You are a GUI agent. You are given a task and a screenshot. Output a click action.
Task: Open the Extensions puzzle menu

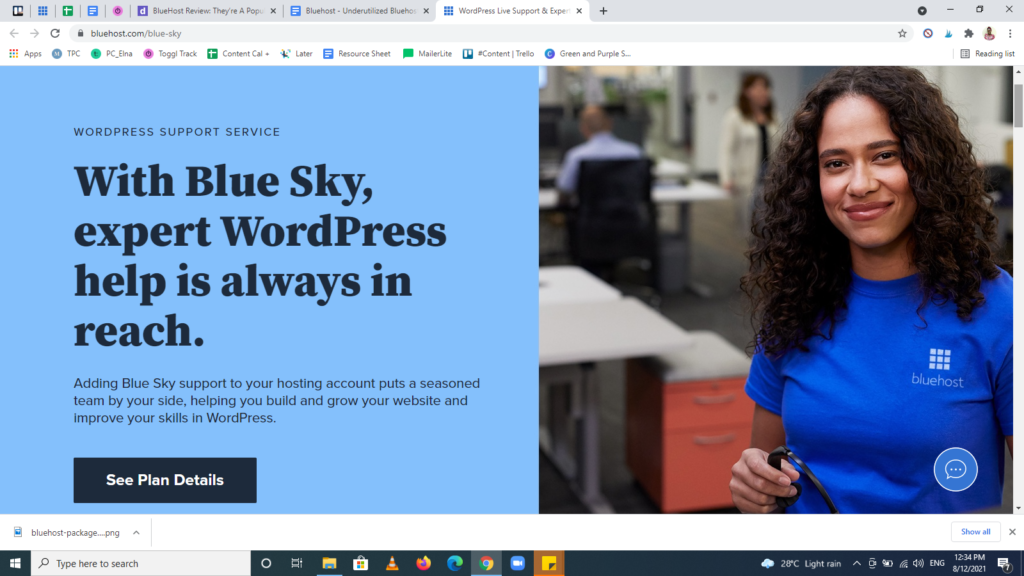pyautogui.click(x=968, y=33)
